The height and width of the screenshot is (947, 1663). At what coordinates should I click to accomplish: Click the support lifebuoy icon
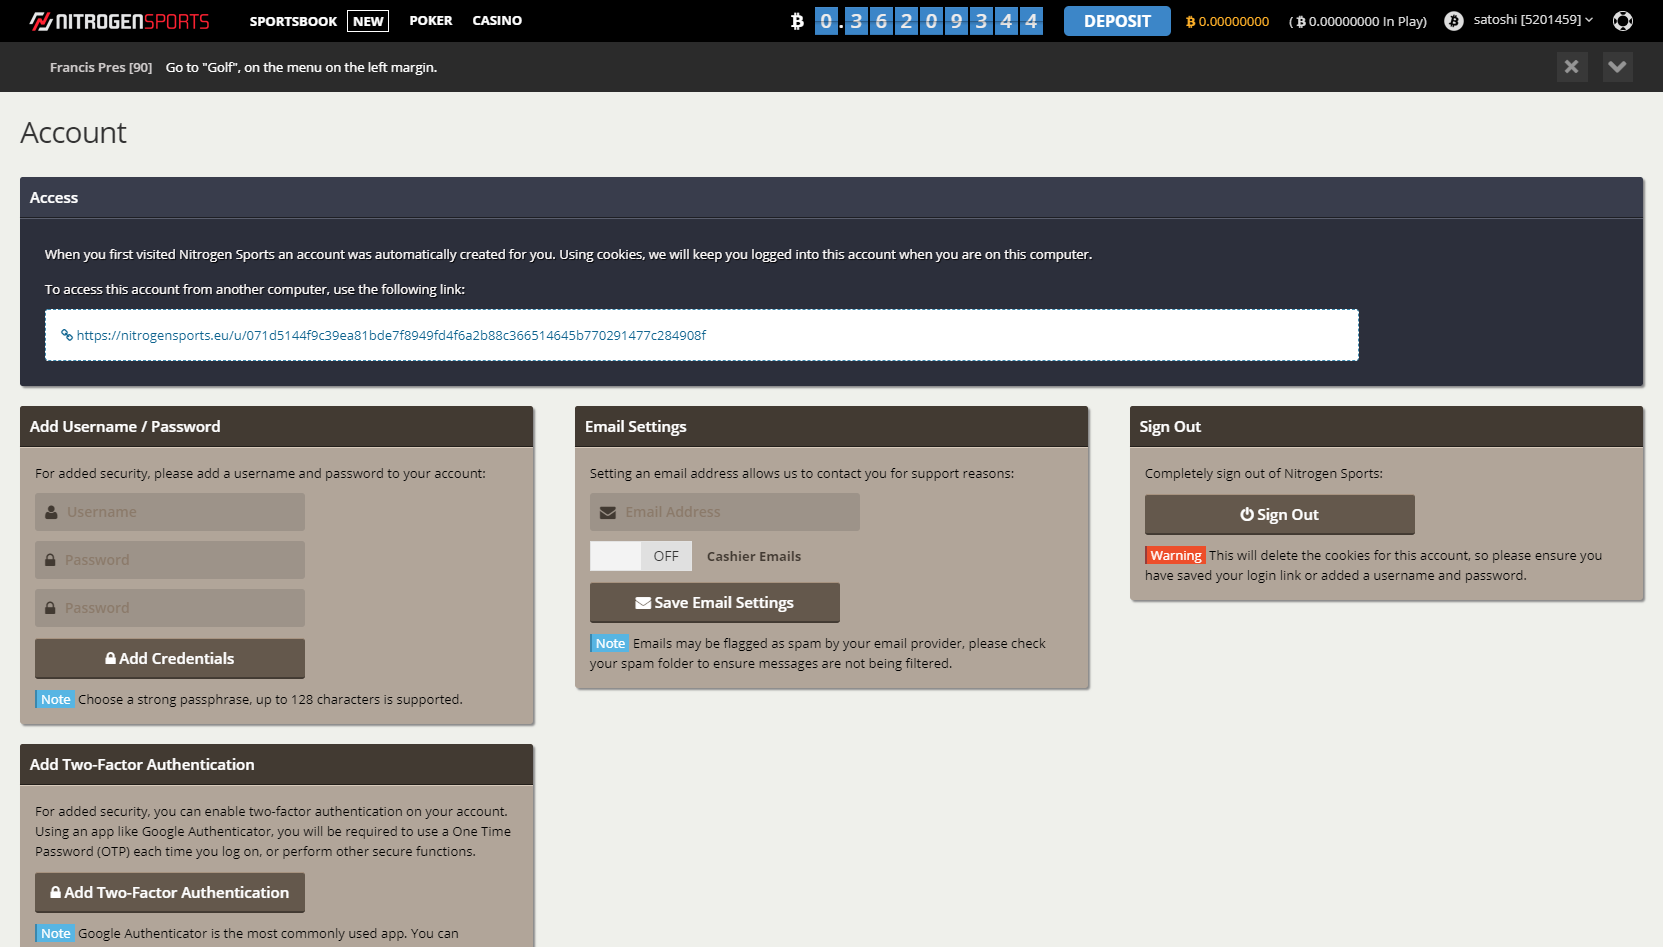pos(1623,21)
